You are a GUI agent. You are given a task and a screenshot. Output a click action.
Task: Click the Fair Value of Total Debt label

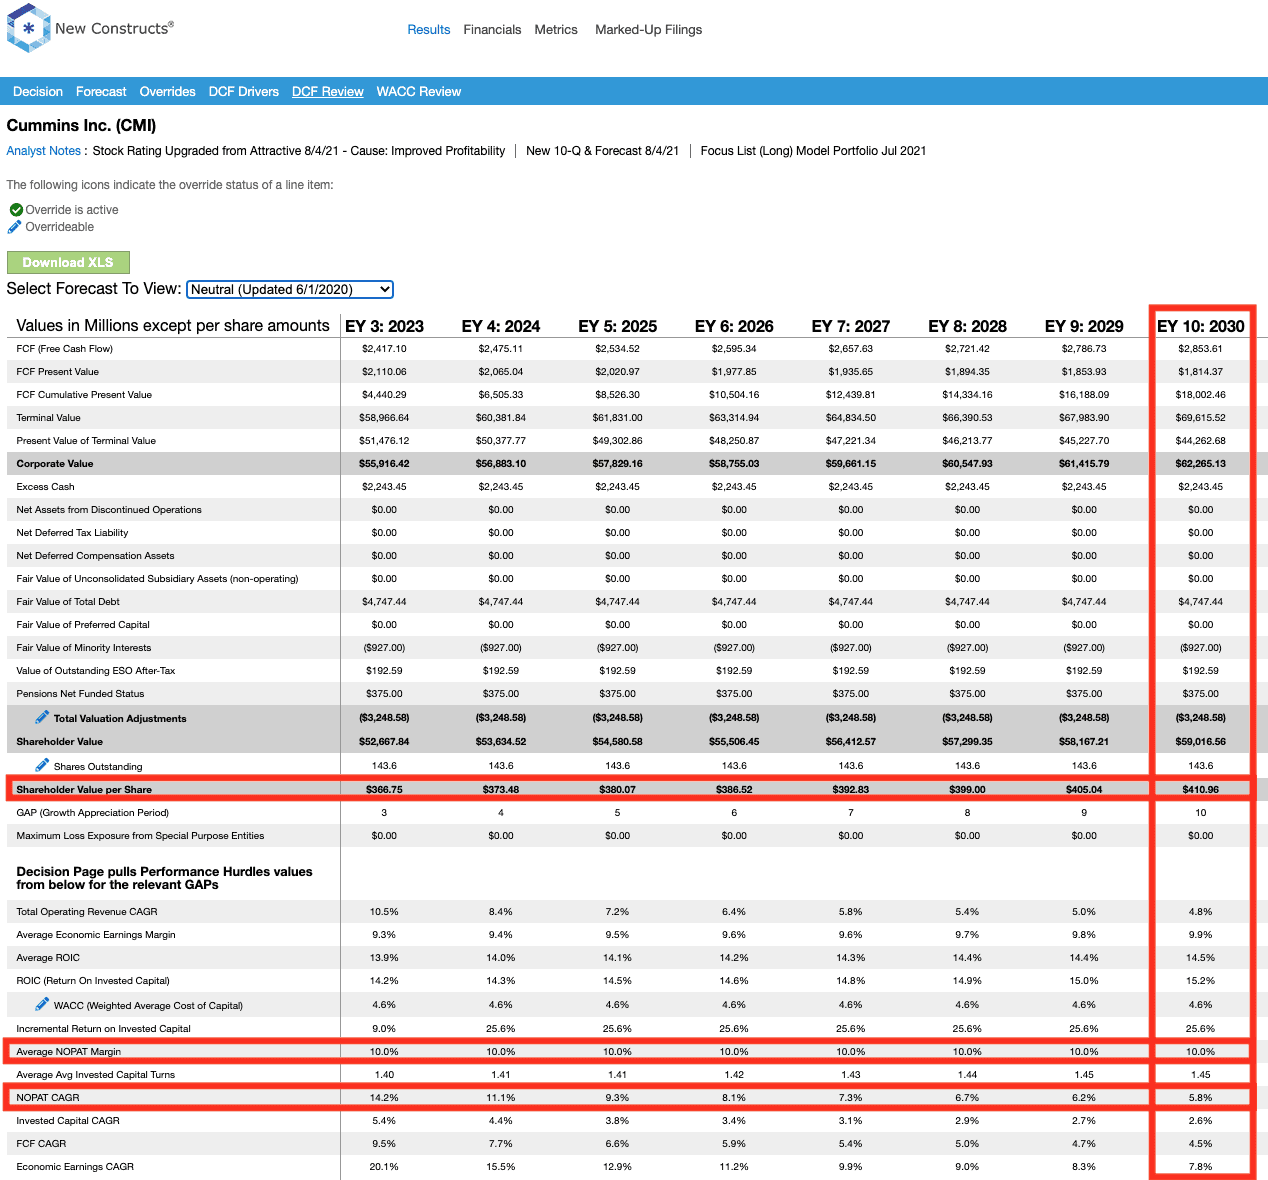click(x=68, y=602)
